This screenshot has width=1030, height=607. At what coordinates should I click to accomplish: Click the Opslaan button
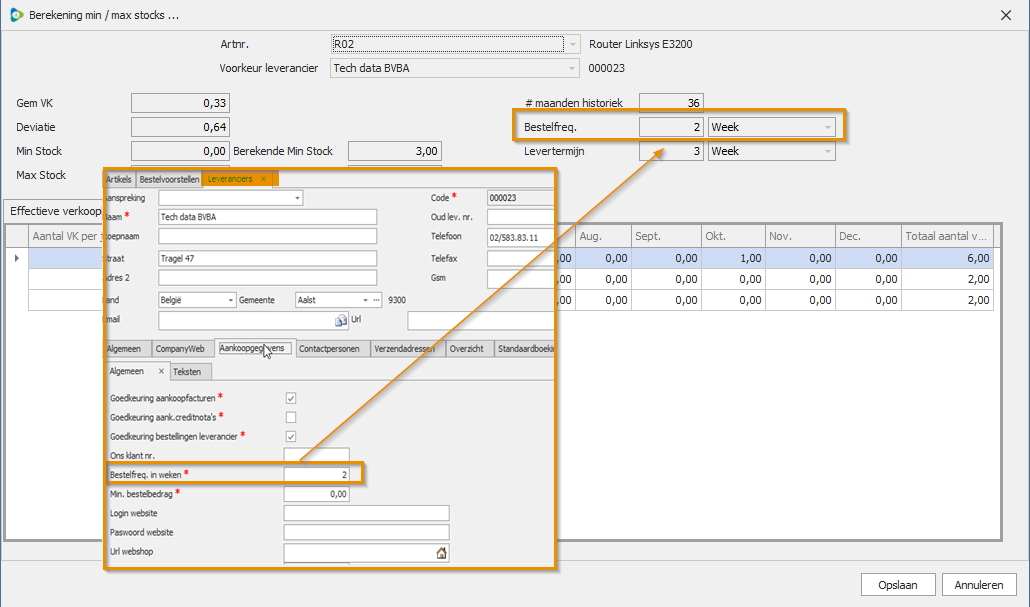pyautogui.click(x=897, y=585)
